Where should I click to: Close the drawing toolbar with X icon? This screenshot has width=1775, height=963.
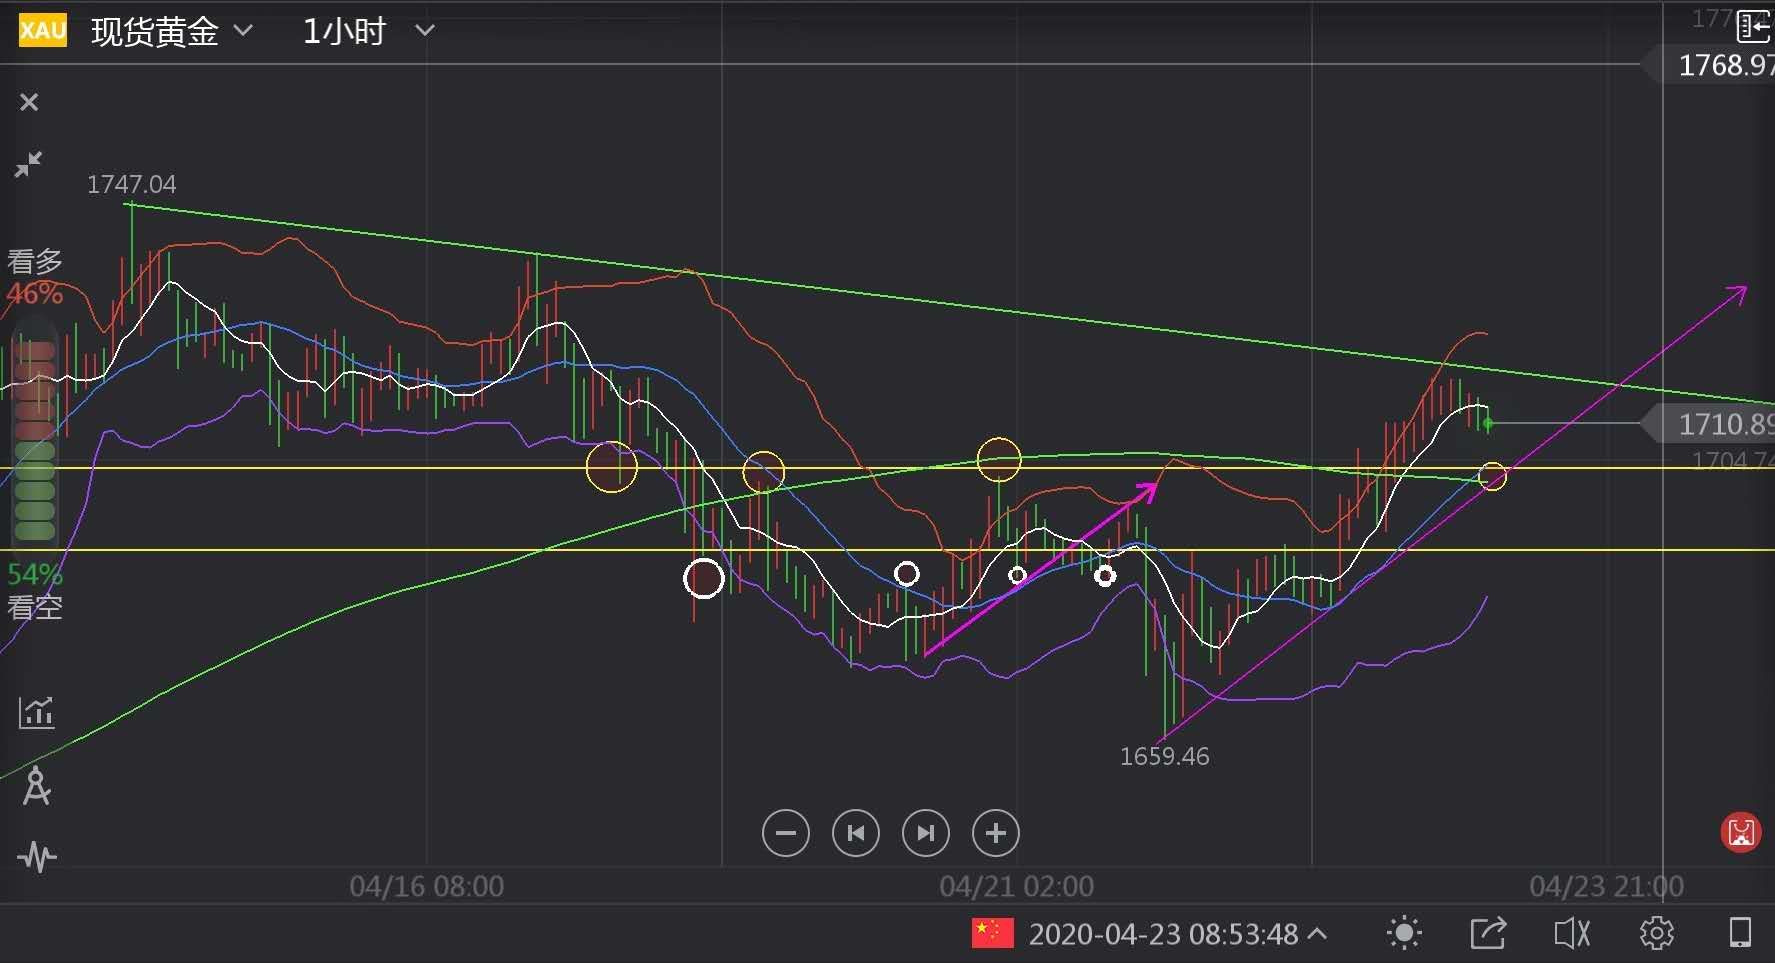tap(29, 102)
